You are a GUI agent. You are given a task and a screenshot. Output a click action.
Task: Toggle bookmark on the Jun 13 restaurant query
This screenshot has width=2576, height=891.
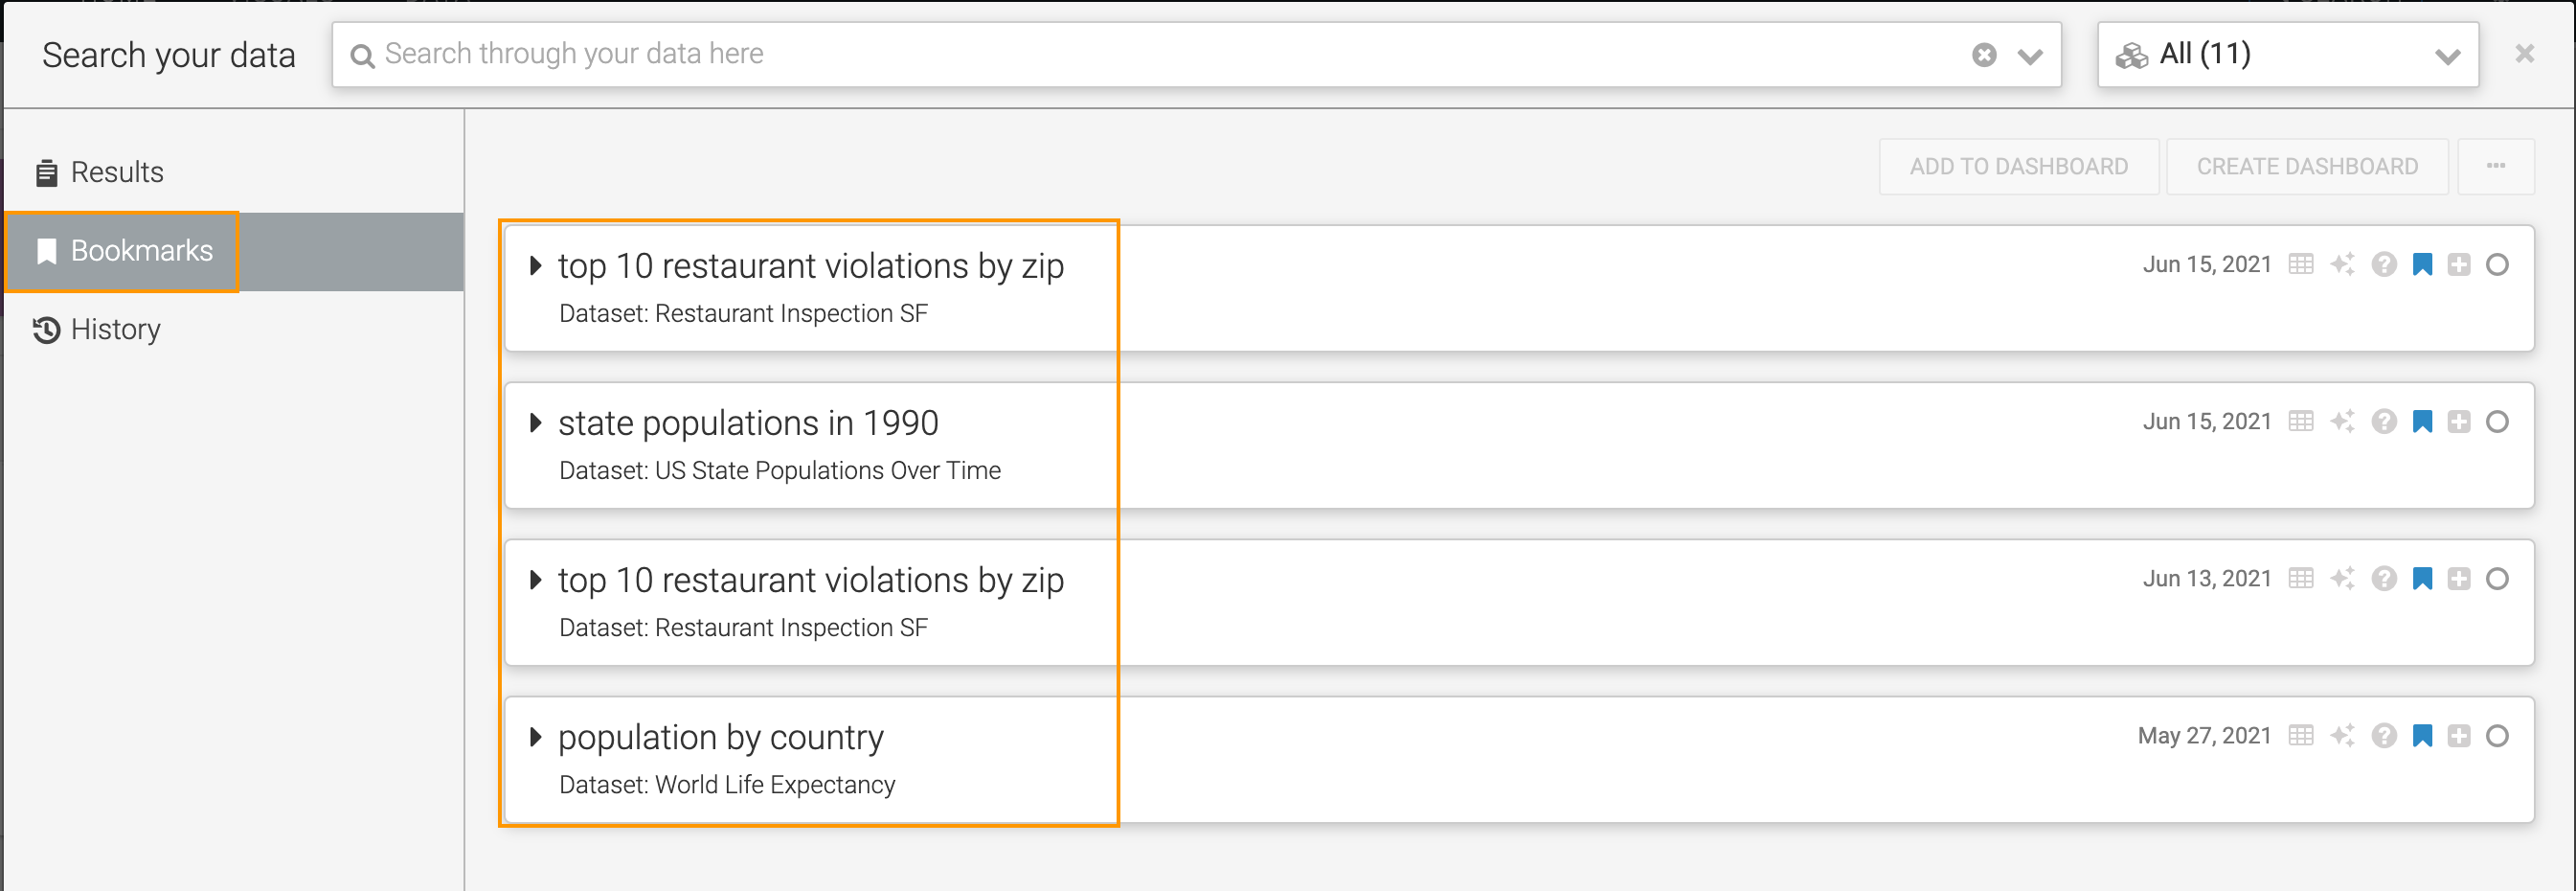pos(2422,579)
